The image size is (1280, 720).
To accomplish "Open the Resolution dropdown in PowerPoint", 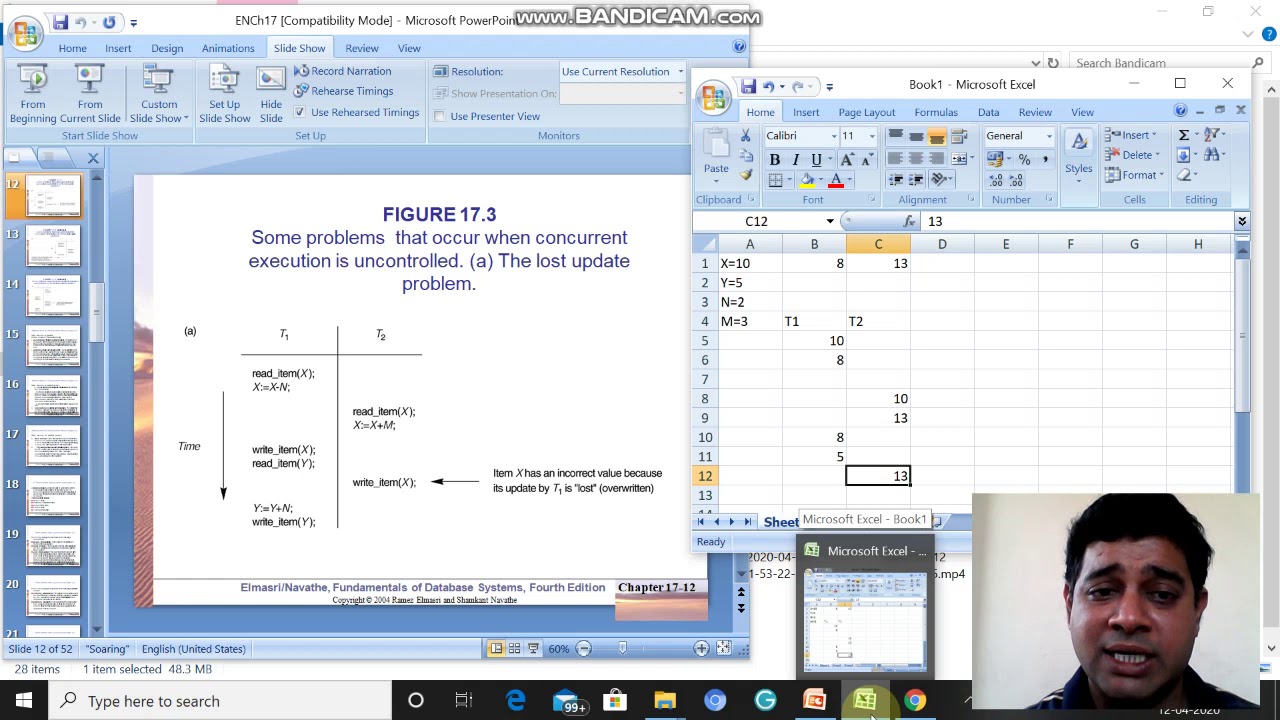I will (x=680, y=72).
